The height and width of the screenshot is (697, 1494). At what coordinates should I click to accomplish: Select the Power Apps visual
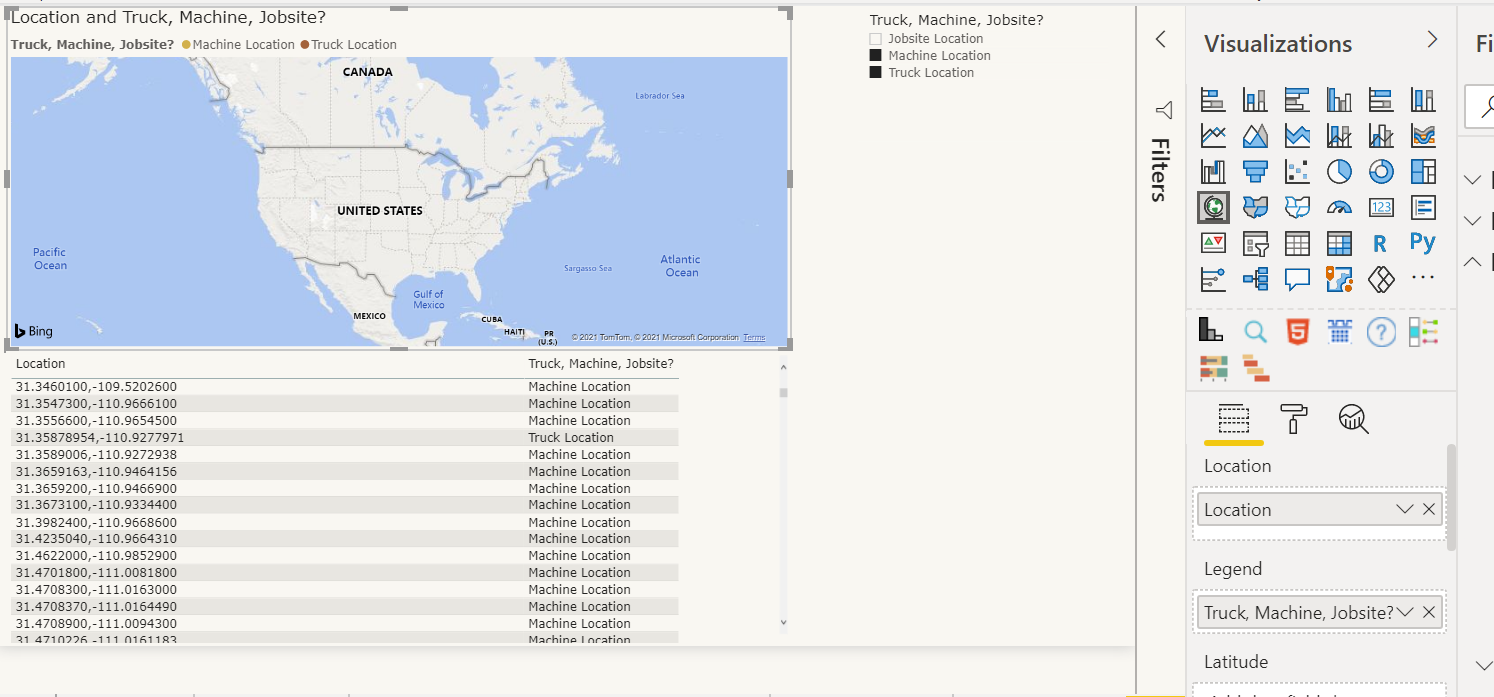click(1381, 279)
